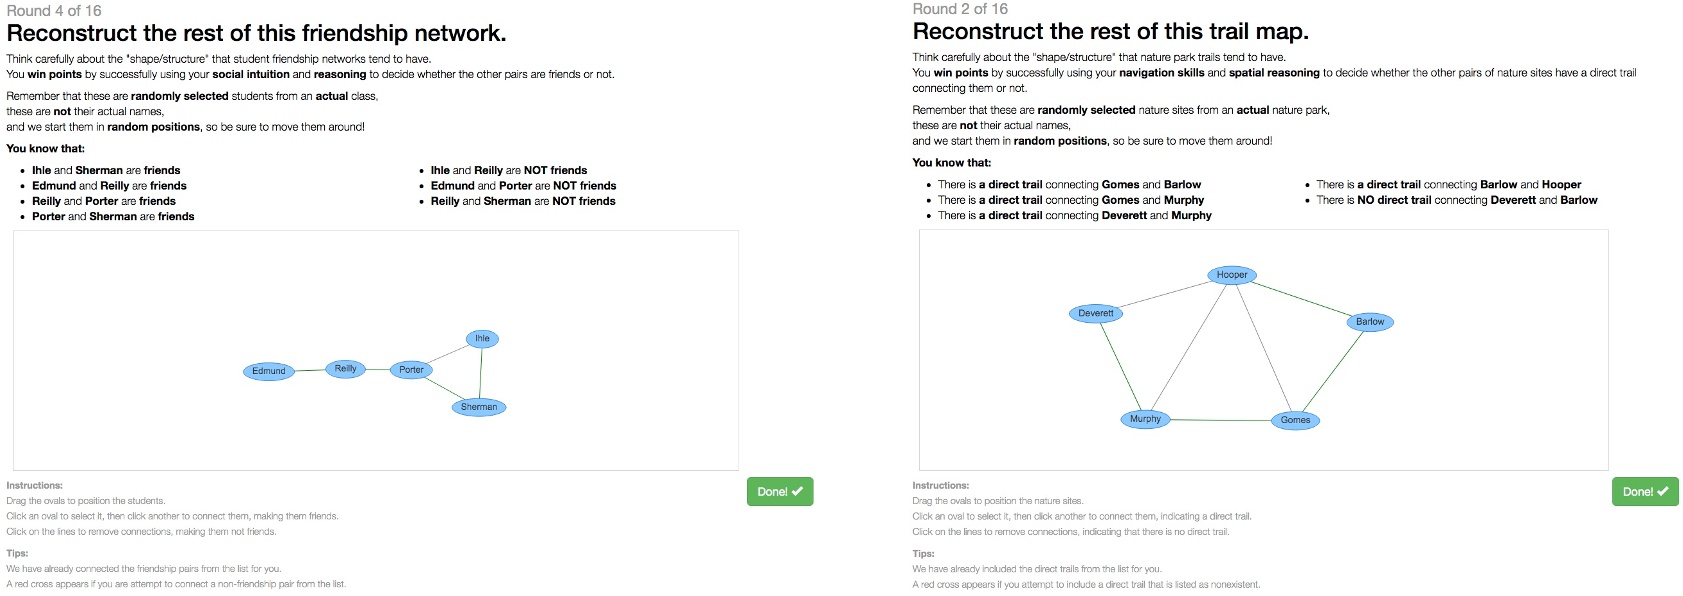This screenshot has width=1683, height=596.
Task: Click the trail between Hooper and Deverett
Action: 1163,293
